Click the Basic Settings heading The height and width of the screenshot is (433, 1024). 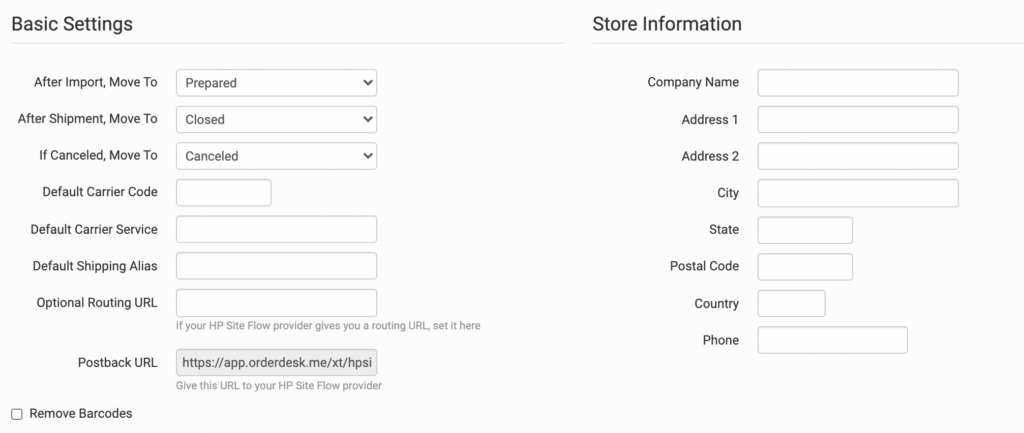pyautogui.click(x=72, y=23)
